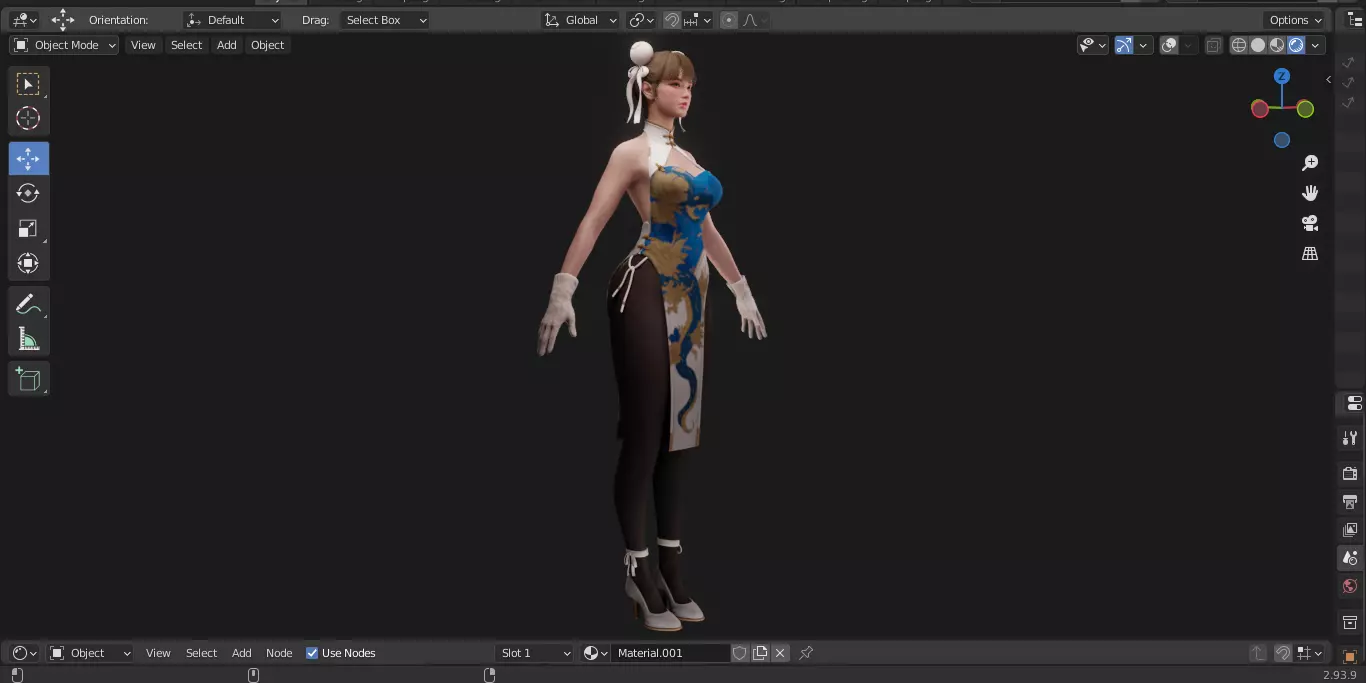Click the zoom magnifier viewport button
This screenshot has width=1366, height=683.
point(1310,163)
